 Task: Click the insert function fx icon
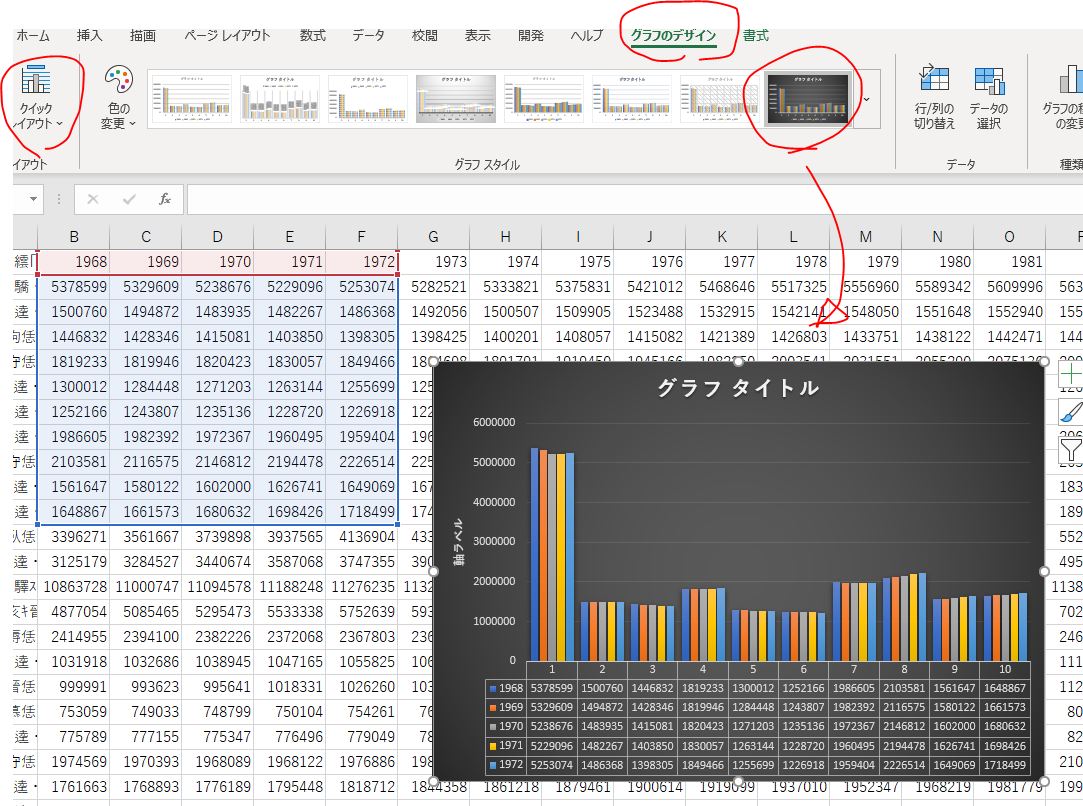pos(165,199)
